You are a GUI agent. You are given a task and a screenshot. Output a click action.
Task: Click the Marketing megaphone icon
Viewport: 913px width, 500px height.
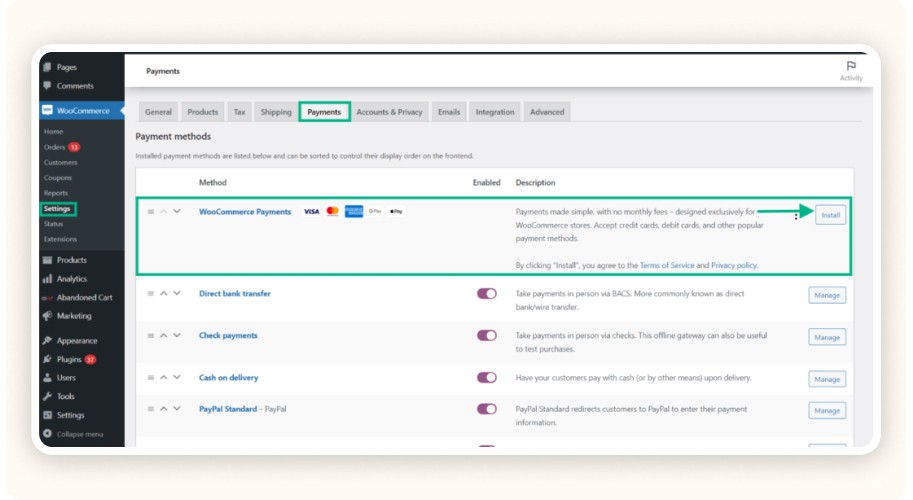coord(47,316)
